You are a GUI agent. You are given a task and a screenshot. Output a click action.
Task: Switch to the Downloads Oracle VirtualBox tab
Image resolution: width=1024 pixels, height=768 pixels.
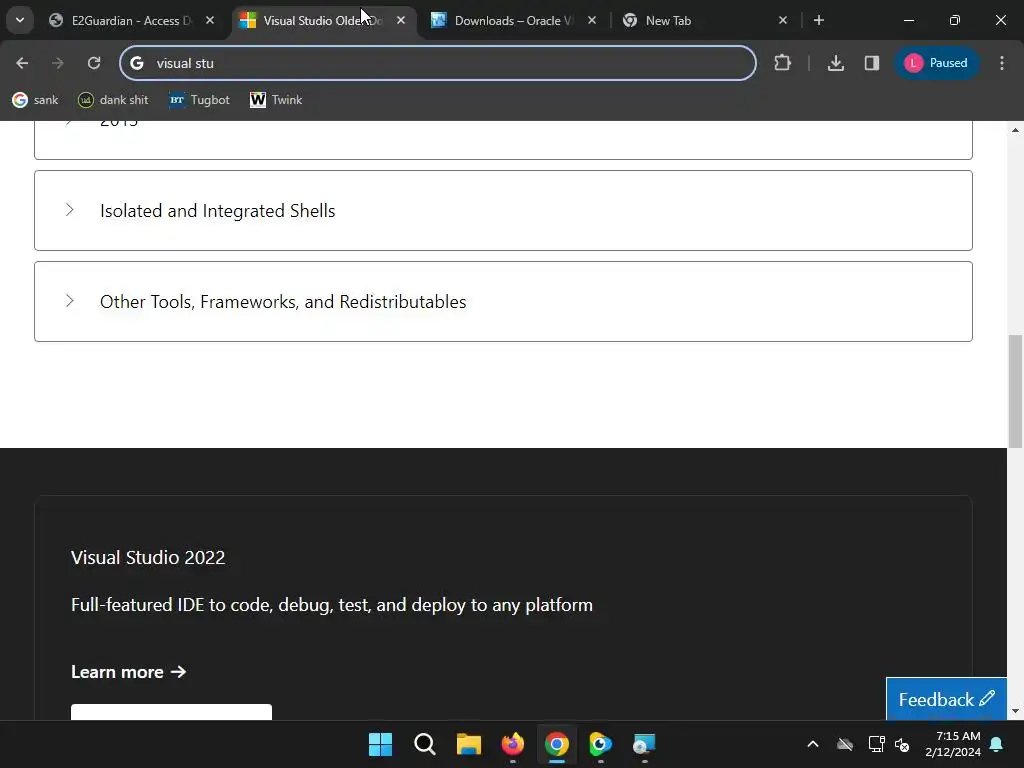tap(513, 20)
